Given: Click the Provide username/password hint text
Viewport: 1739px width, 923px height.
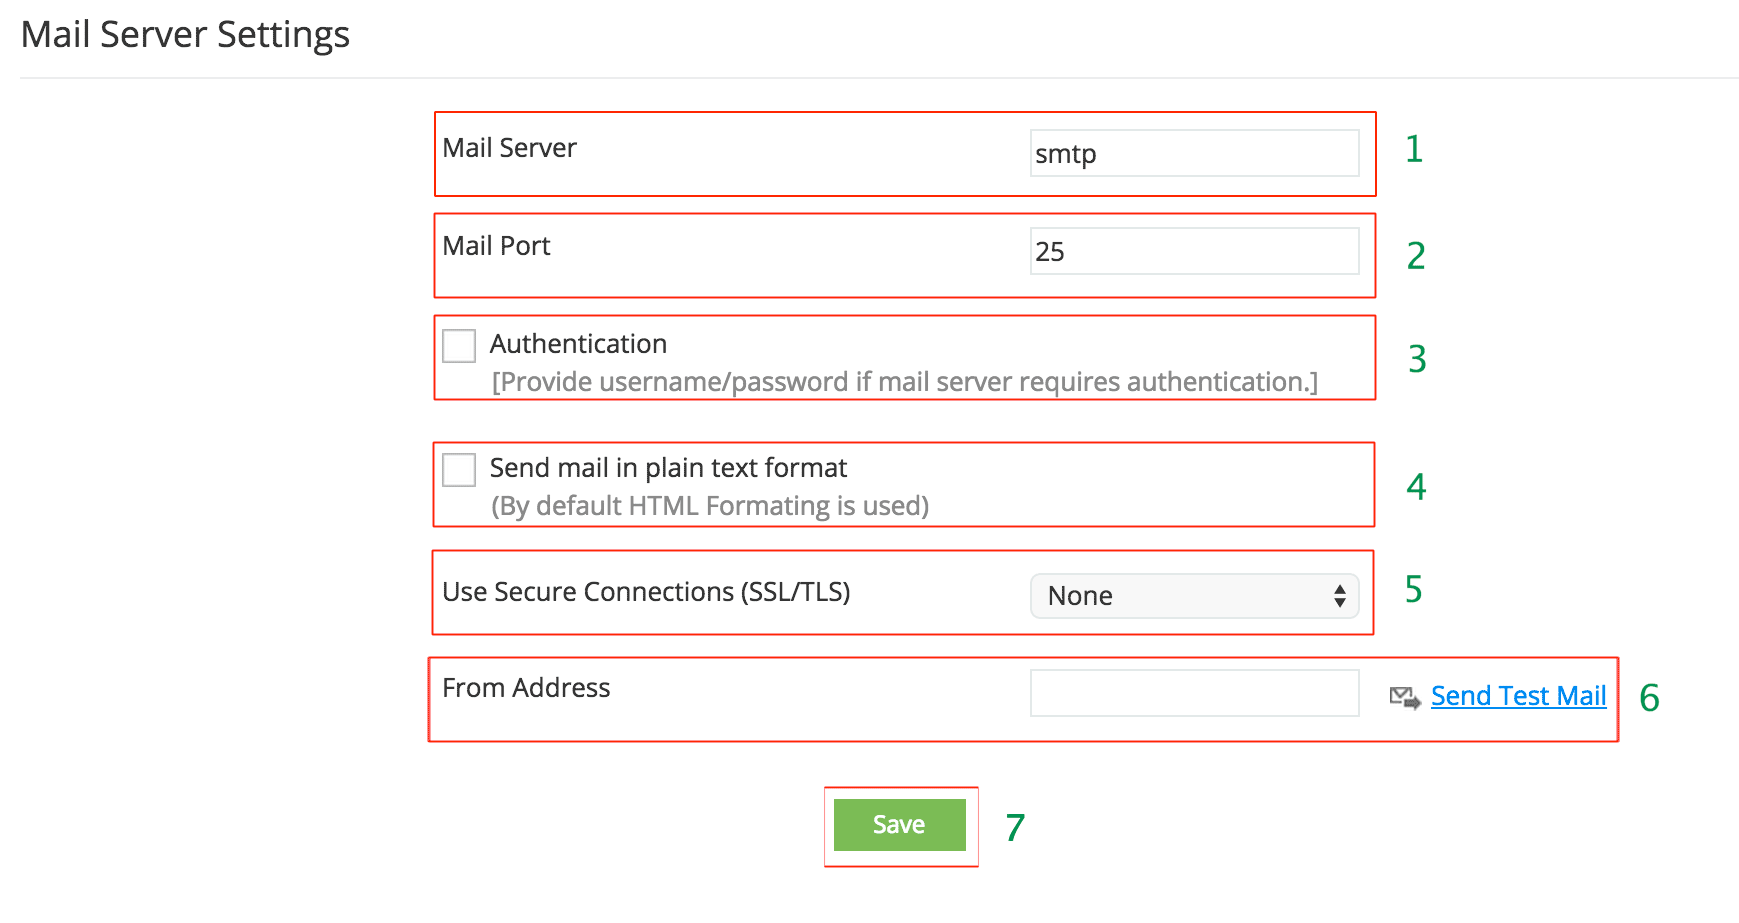Looking at the screenshot, I should pyautogui.click(x=904, y=382).
